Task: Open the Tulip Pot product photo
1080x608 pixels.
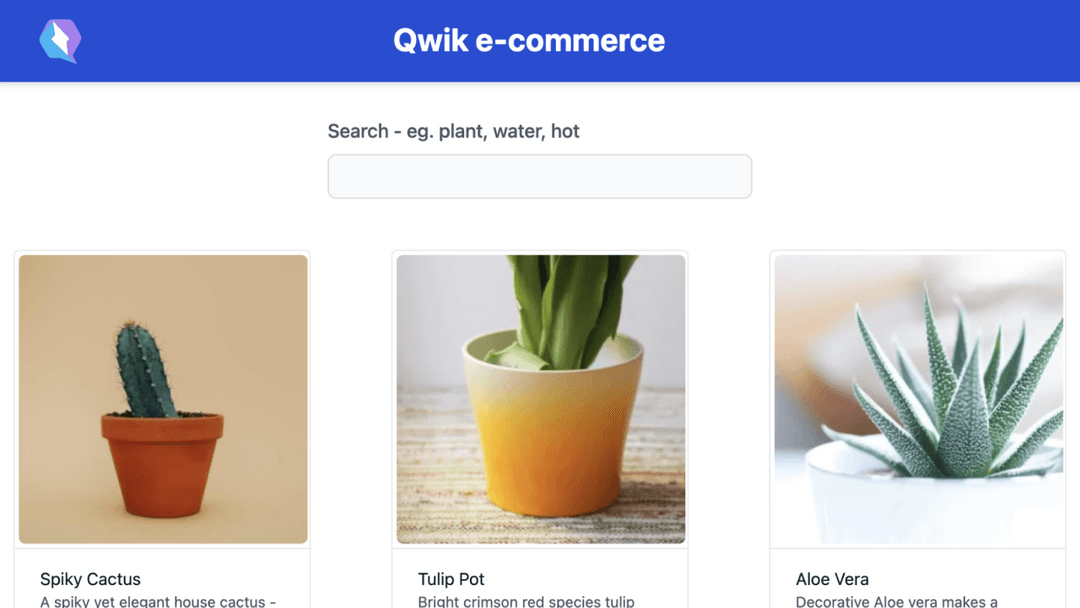Action: click(541, 399)
